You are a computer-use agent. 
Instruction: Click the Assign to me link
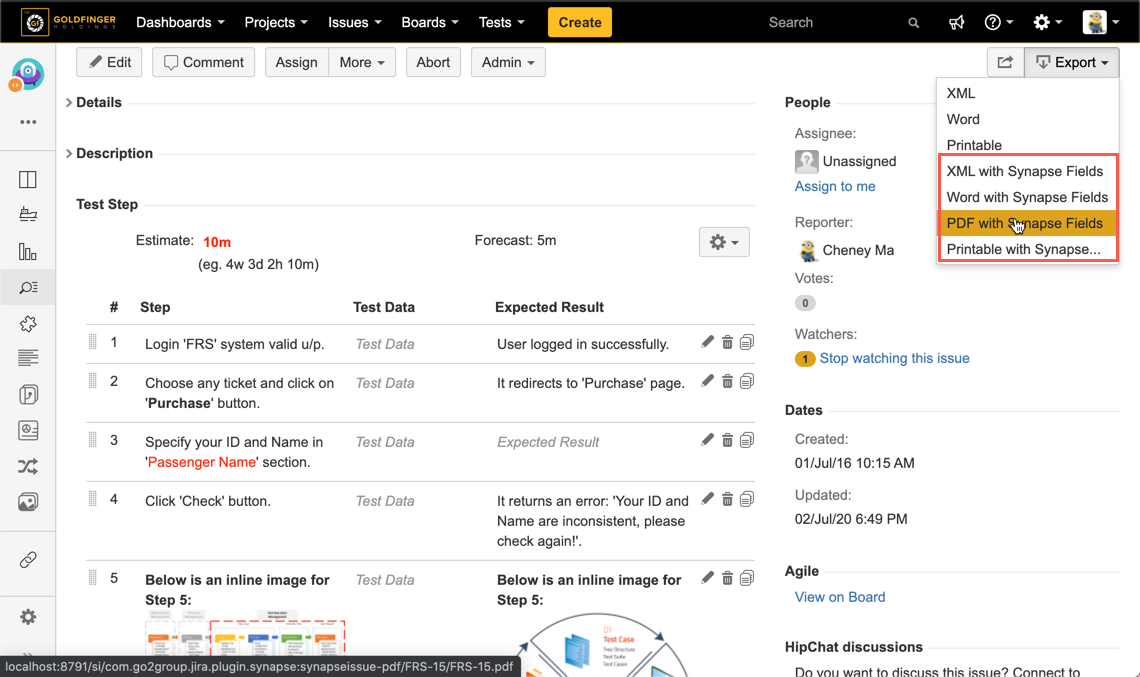(x=835, y=186)
